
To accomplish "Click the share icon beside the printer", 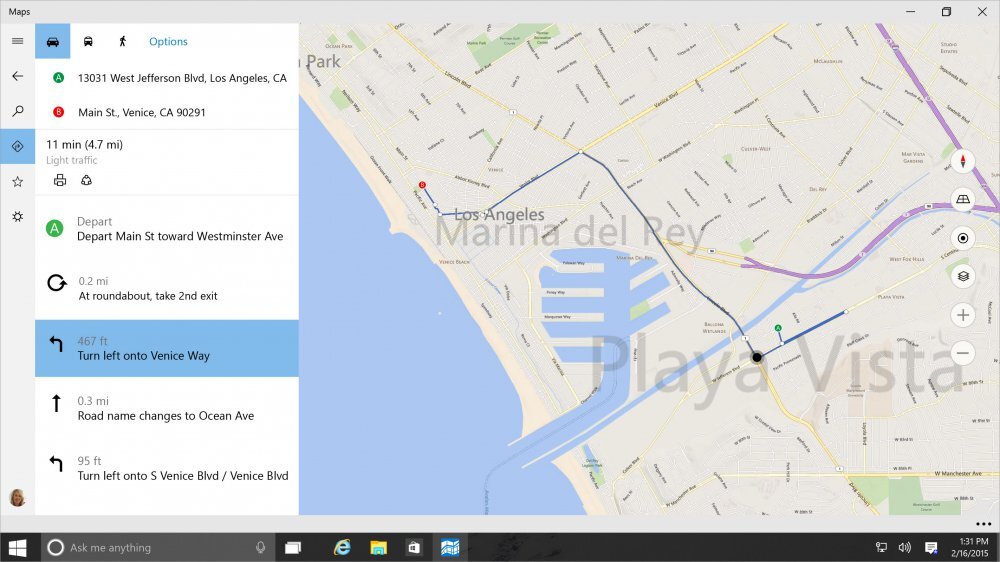I will pyautogui.click(x=86, y=180).
